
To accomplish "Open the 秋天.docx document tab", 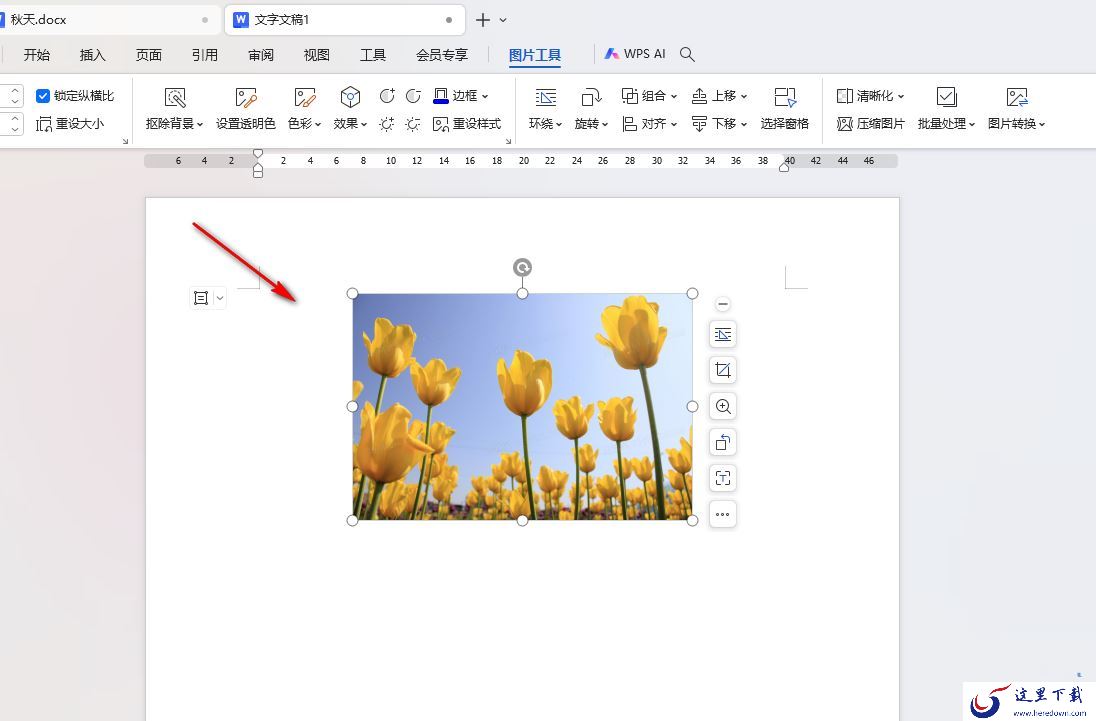I will 107,20.
